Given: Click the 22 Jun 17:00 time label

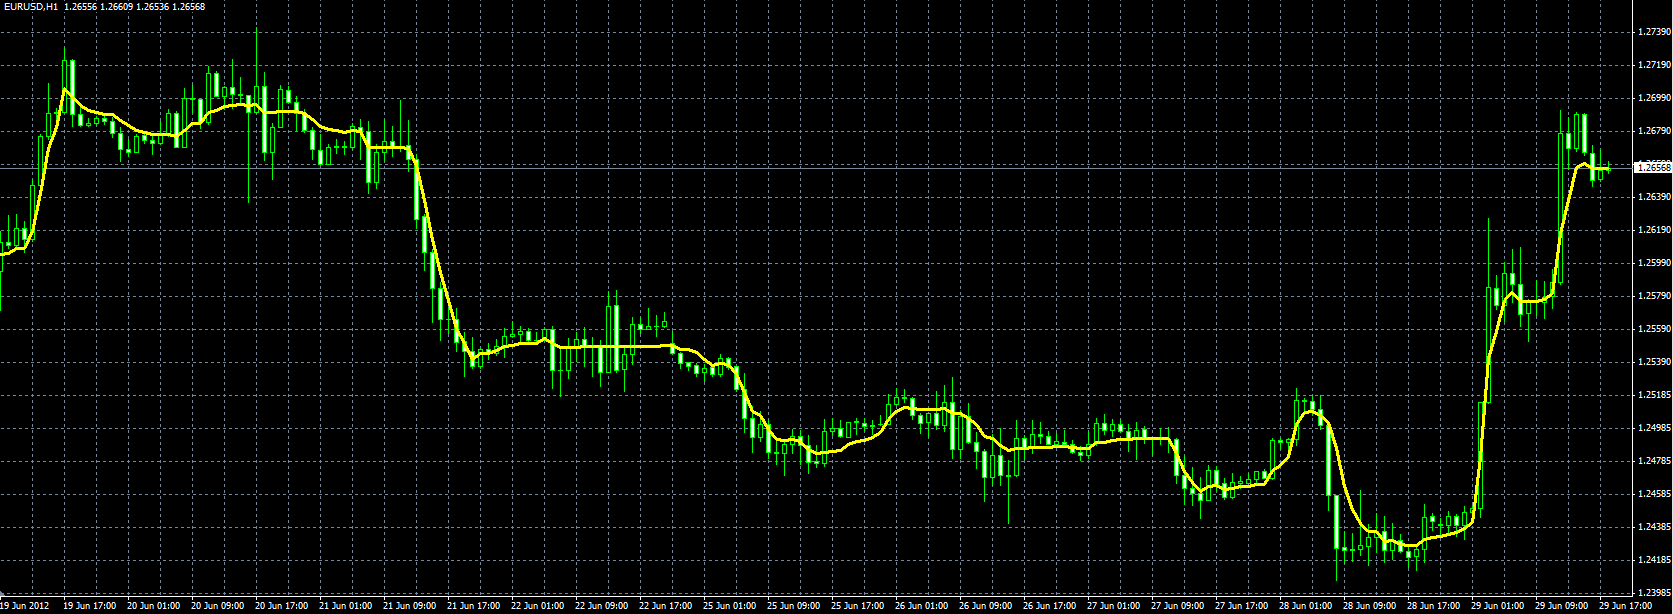Looking at the screenshot, I should click(x=665, y=606).
